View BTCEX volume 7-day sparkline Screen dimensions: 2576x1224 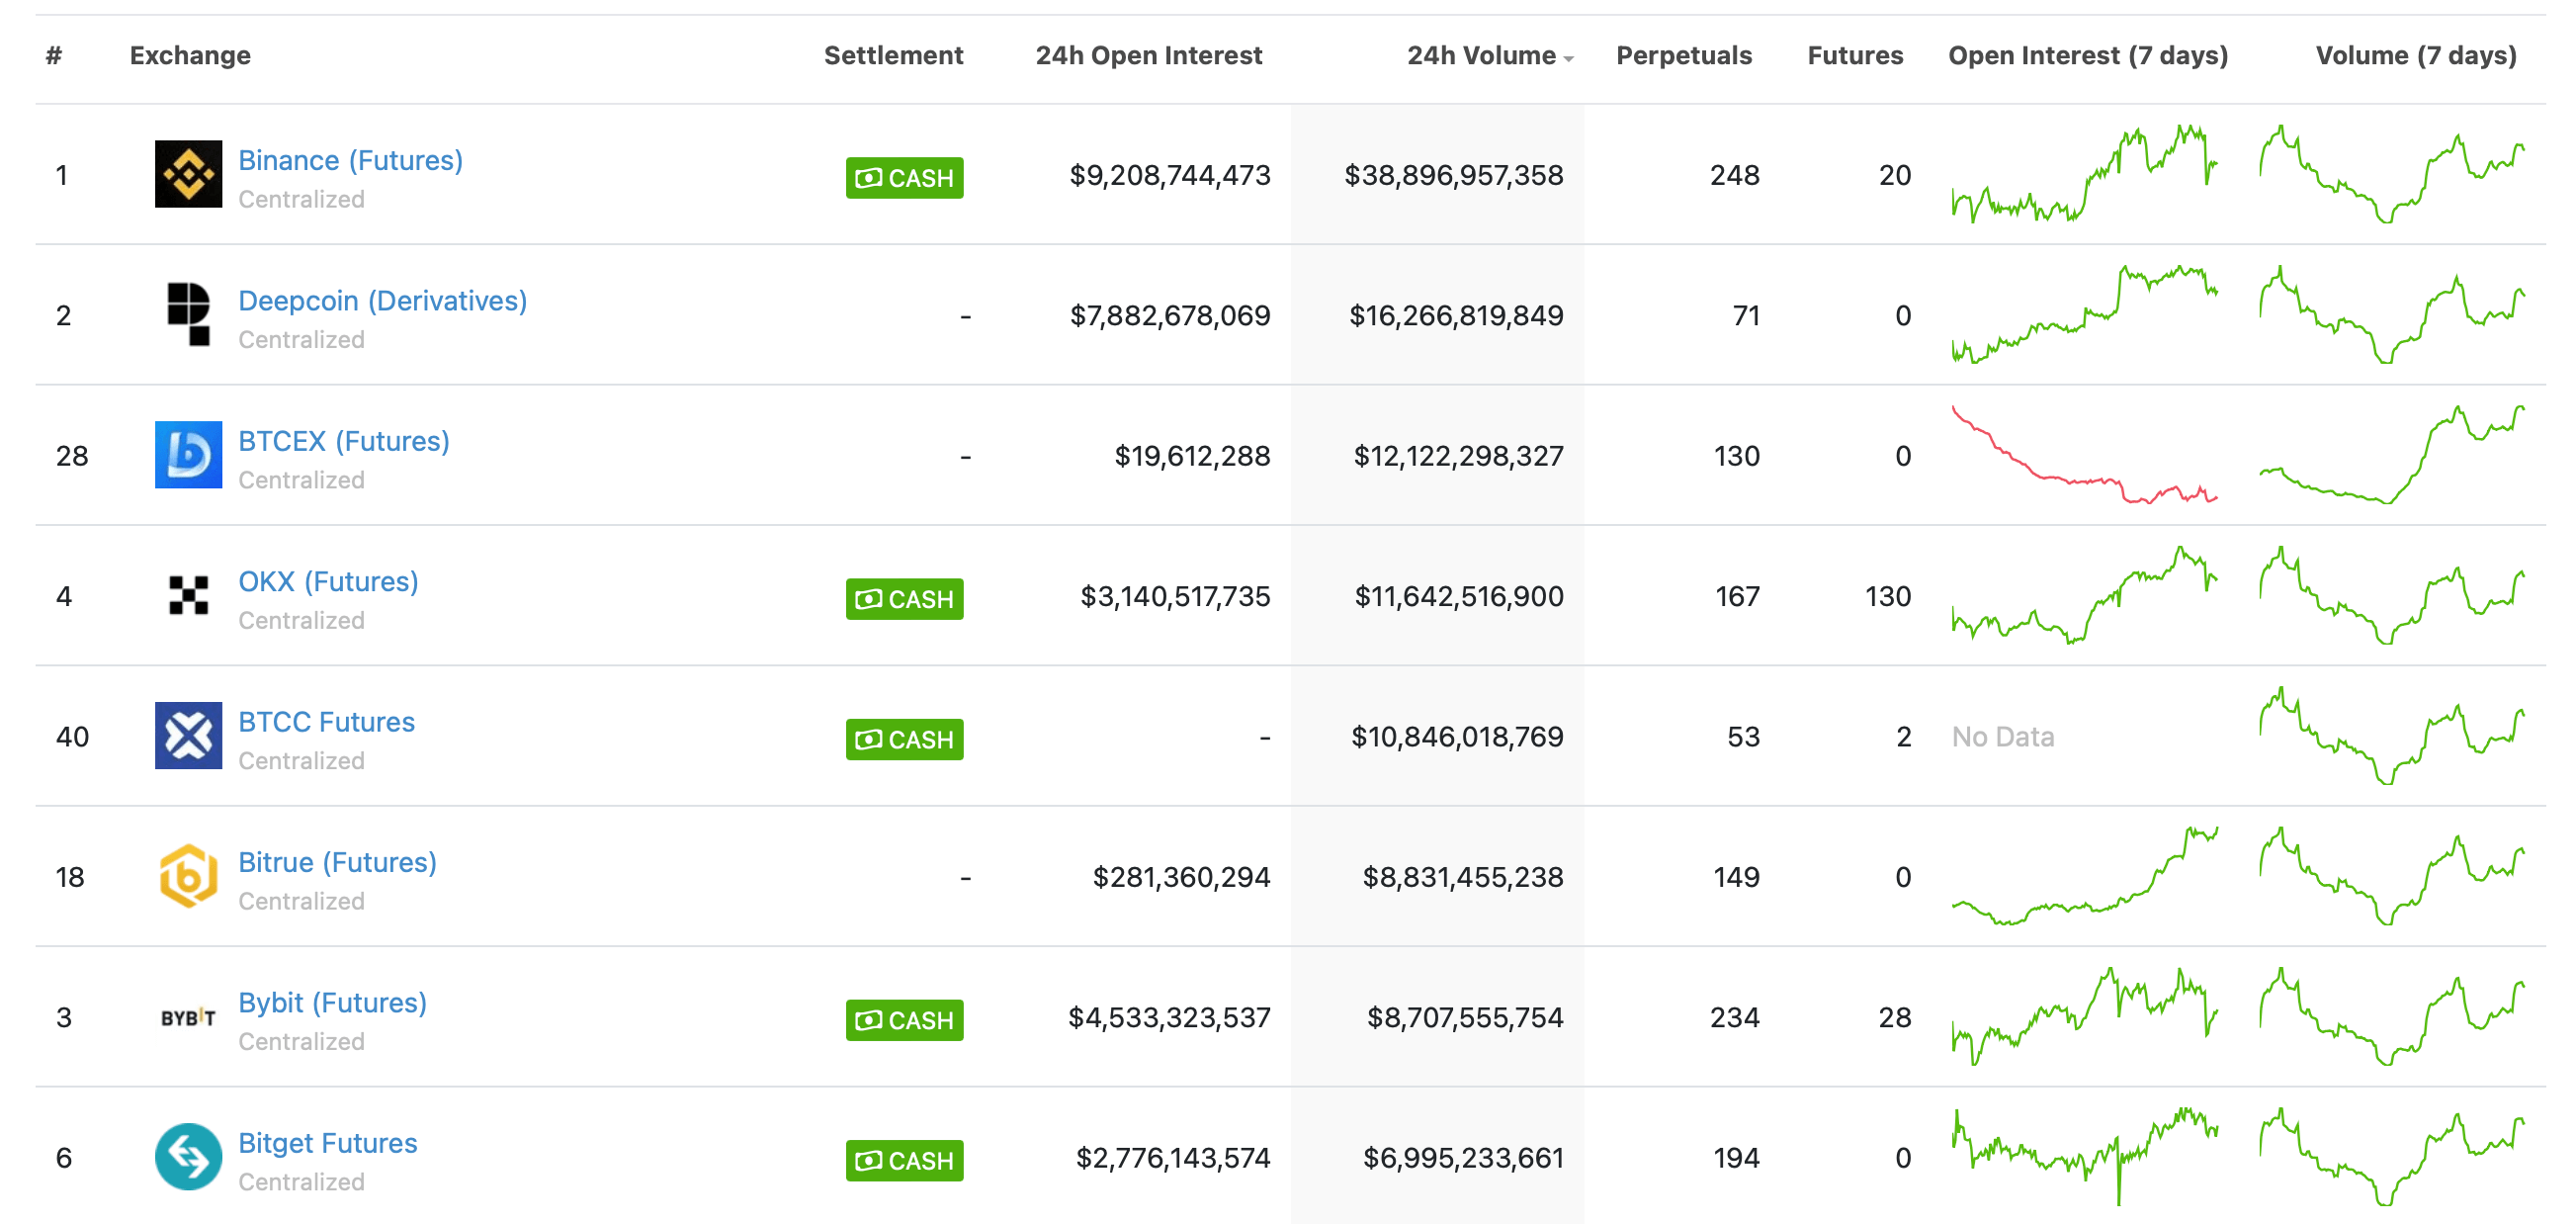(2392, 455)
